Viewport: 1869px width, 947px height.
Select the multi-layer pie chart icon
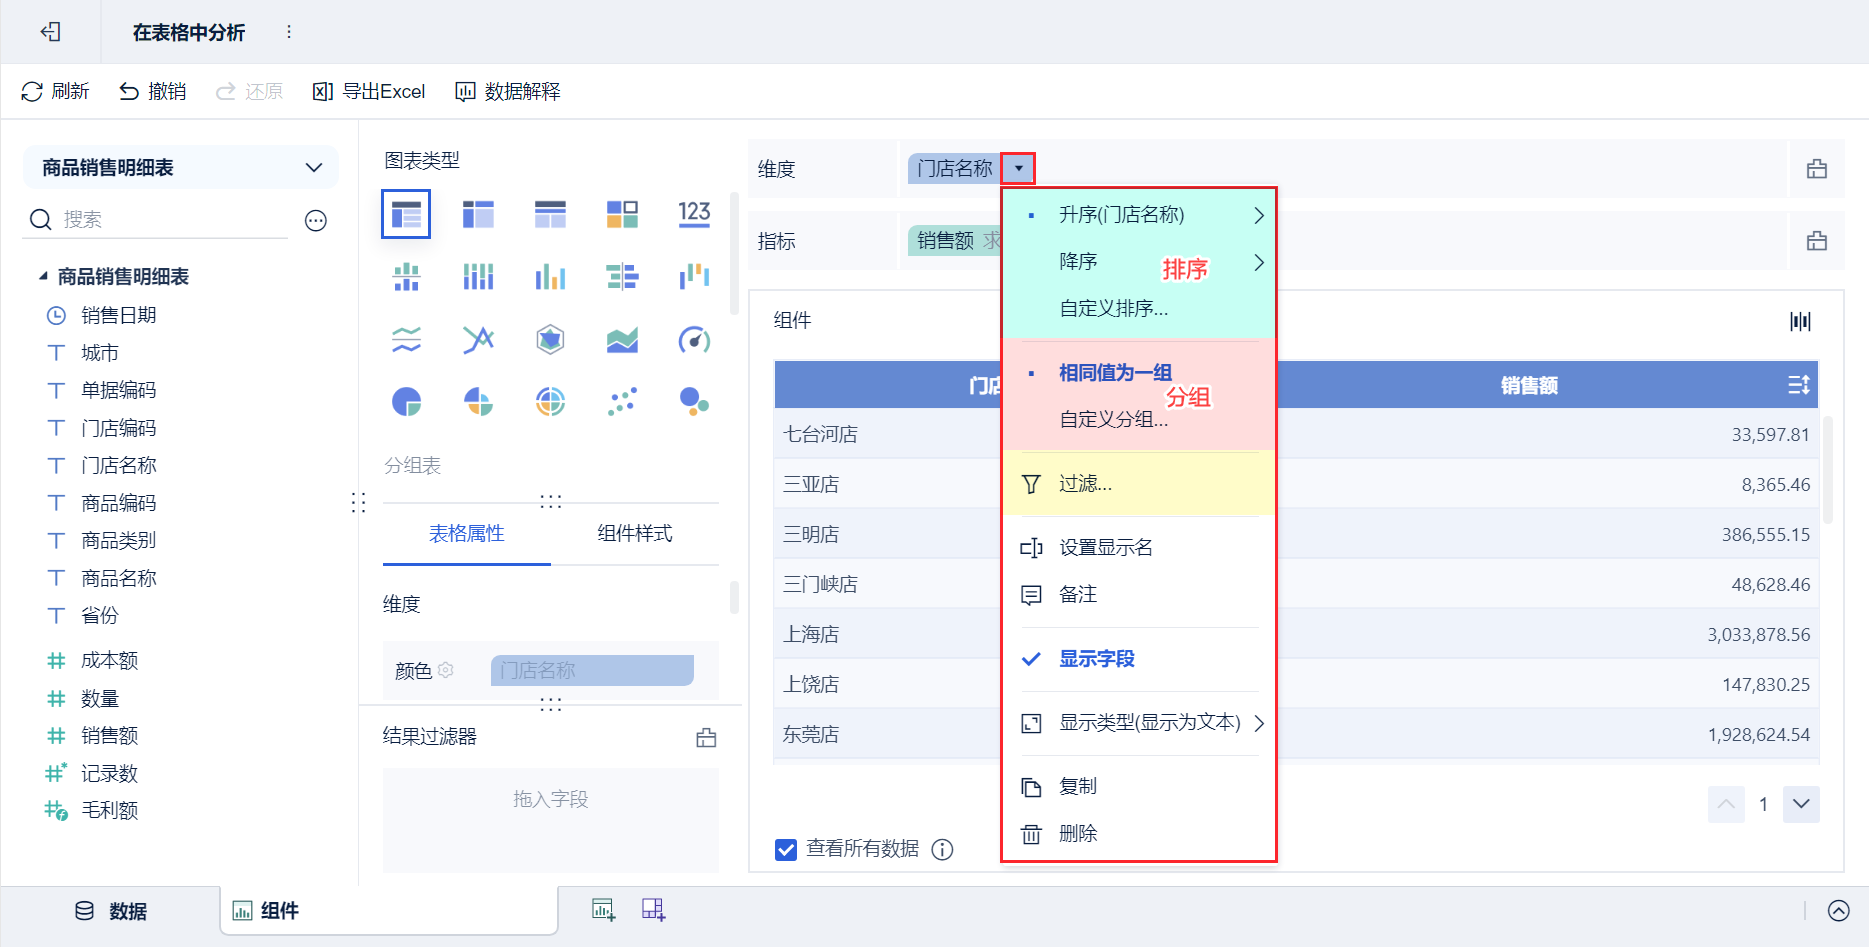tap(550, 402)
